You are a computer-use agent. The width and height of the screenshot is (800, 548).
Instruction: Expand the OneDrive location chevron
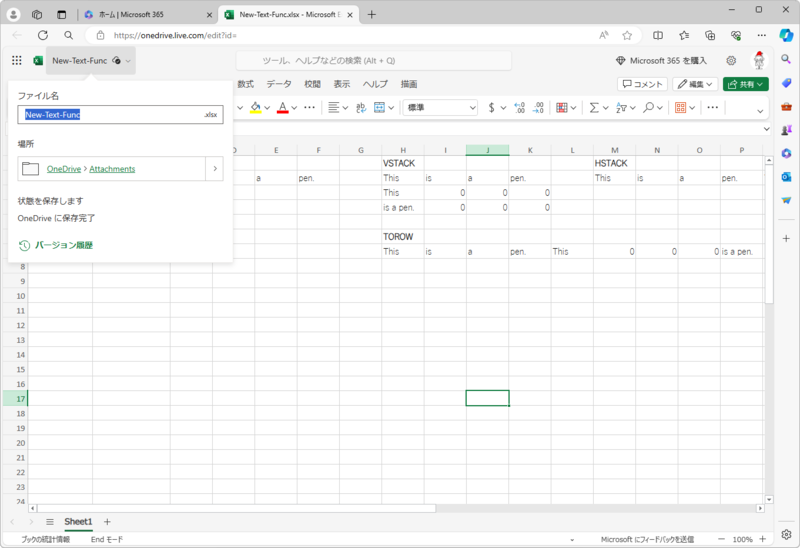pyautogui.click(x=215, y=169)
